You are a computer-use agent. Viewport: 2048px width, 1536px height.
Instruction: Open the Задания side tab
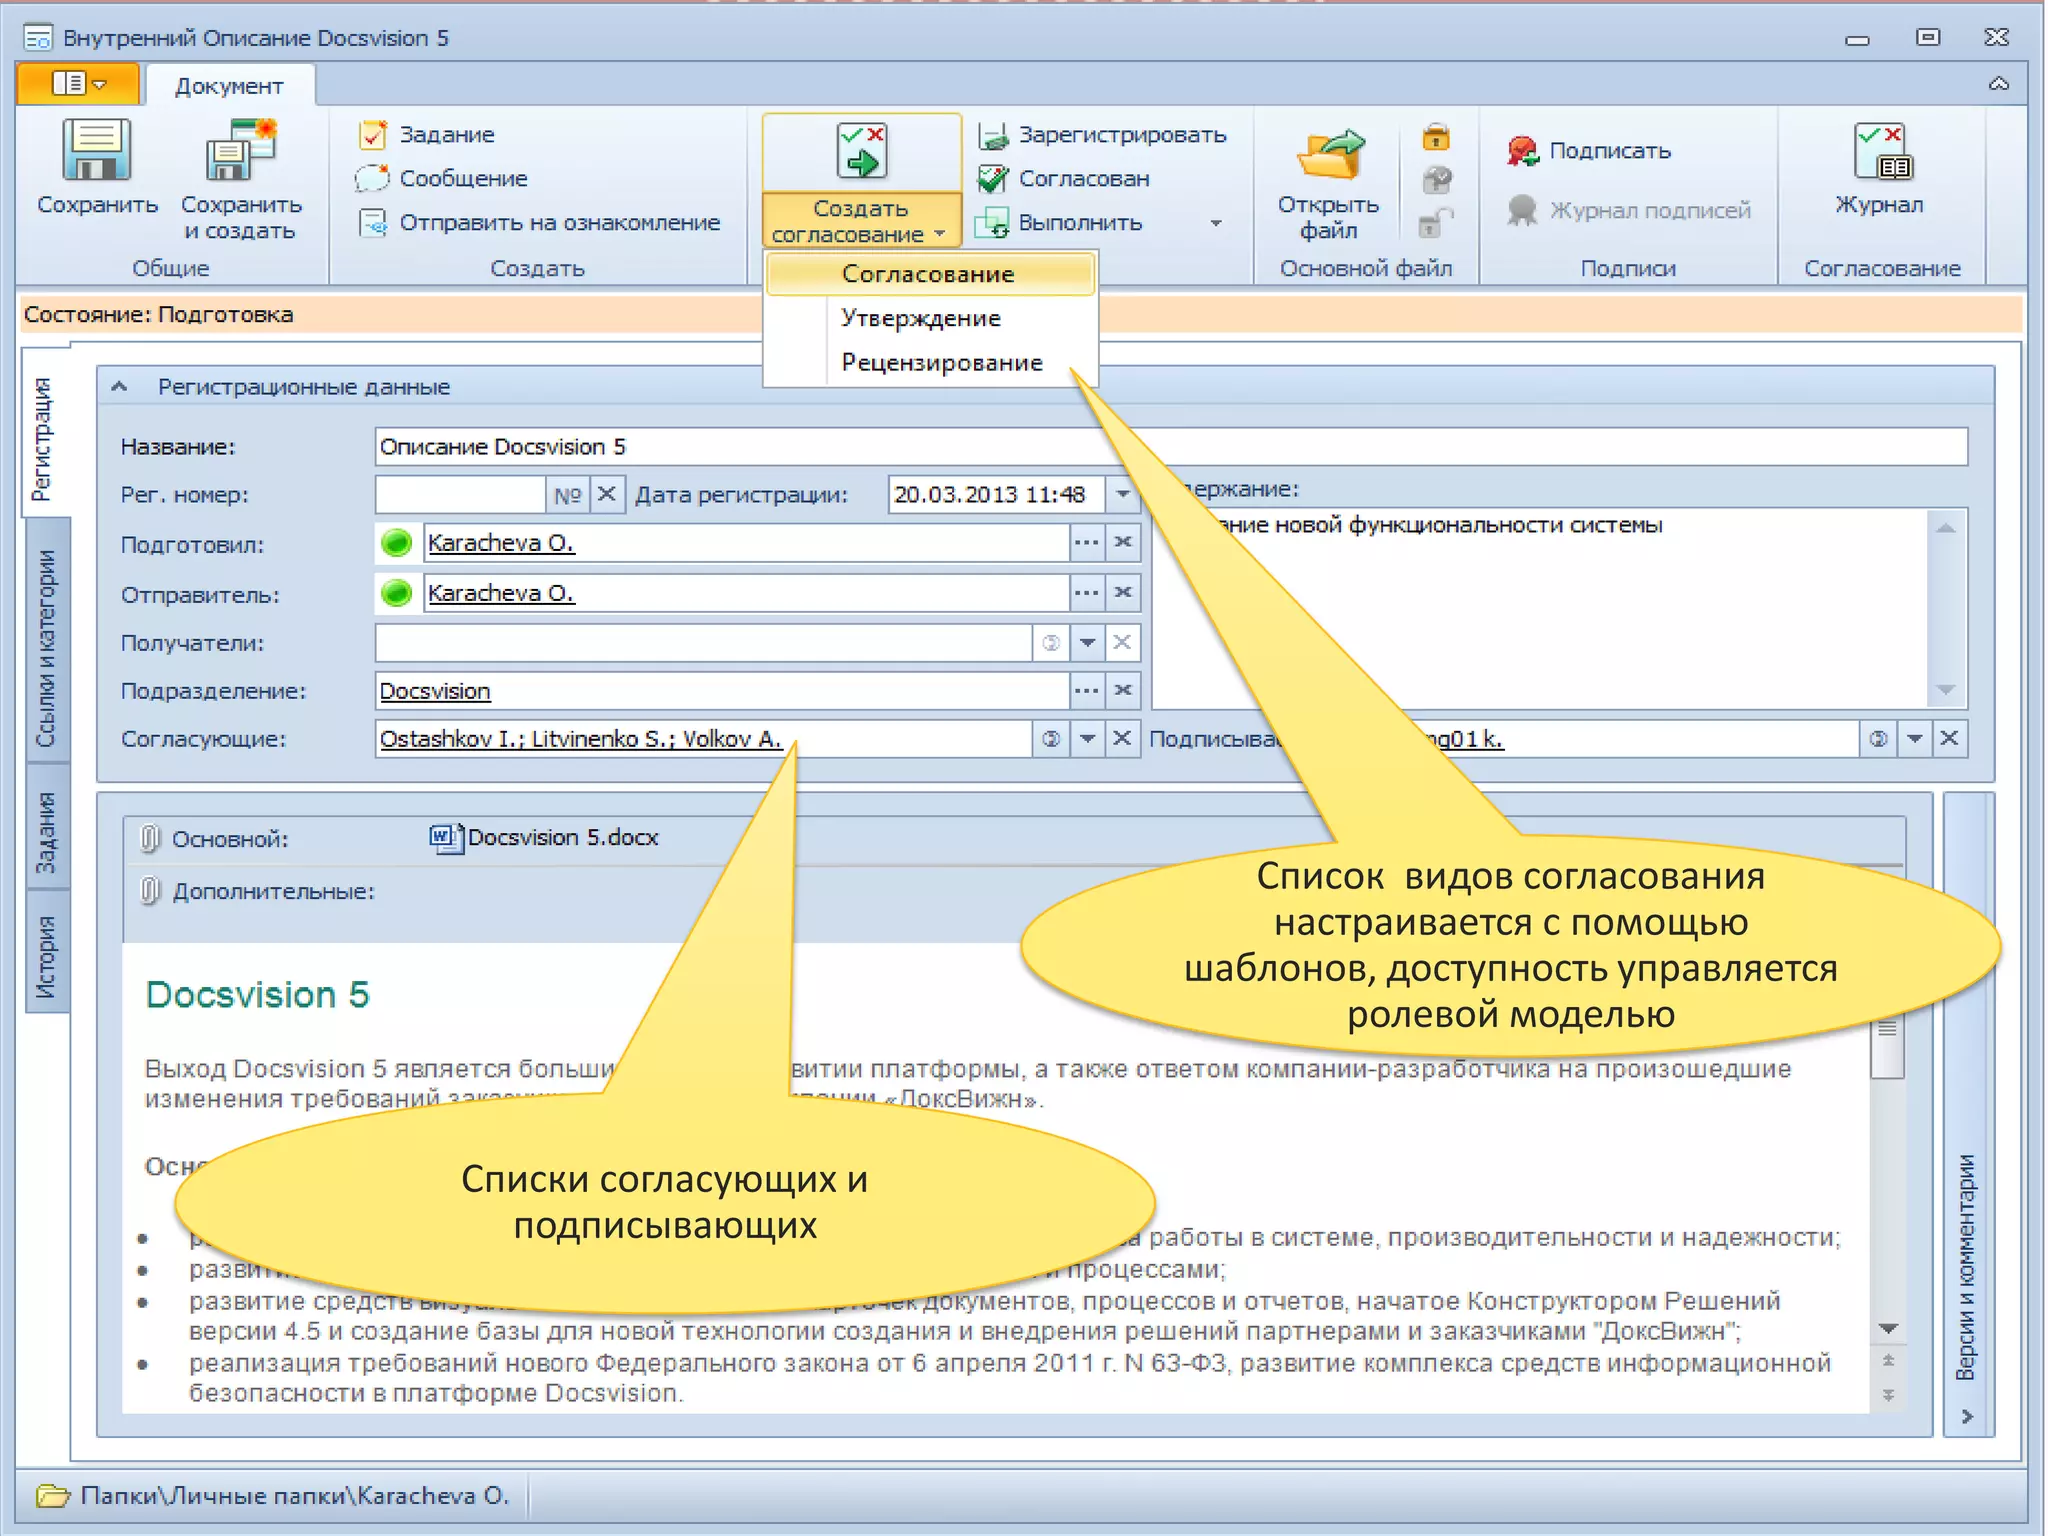pyautogui.click(x=46, y=831)
